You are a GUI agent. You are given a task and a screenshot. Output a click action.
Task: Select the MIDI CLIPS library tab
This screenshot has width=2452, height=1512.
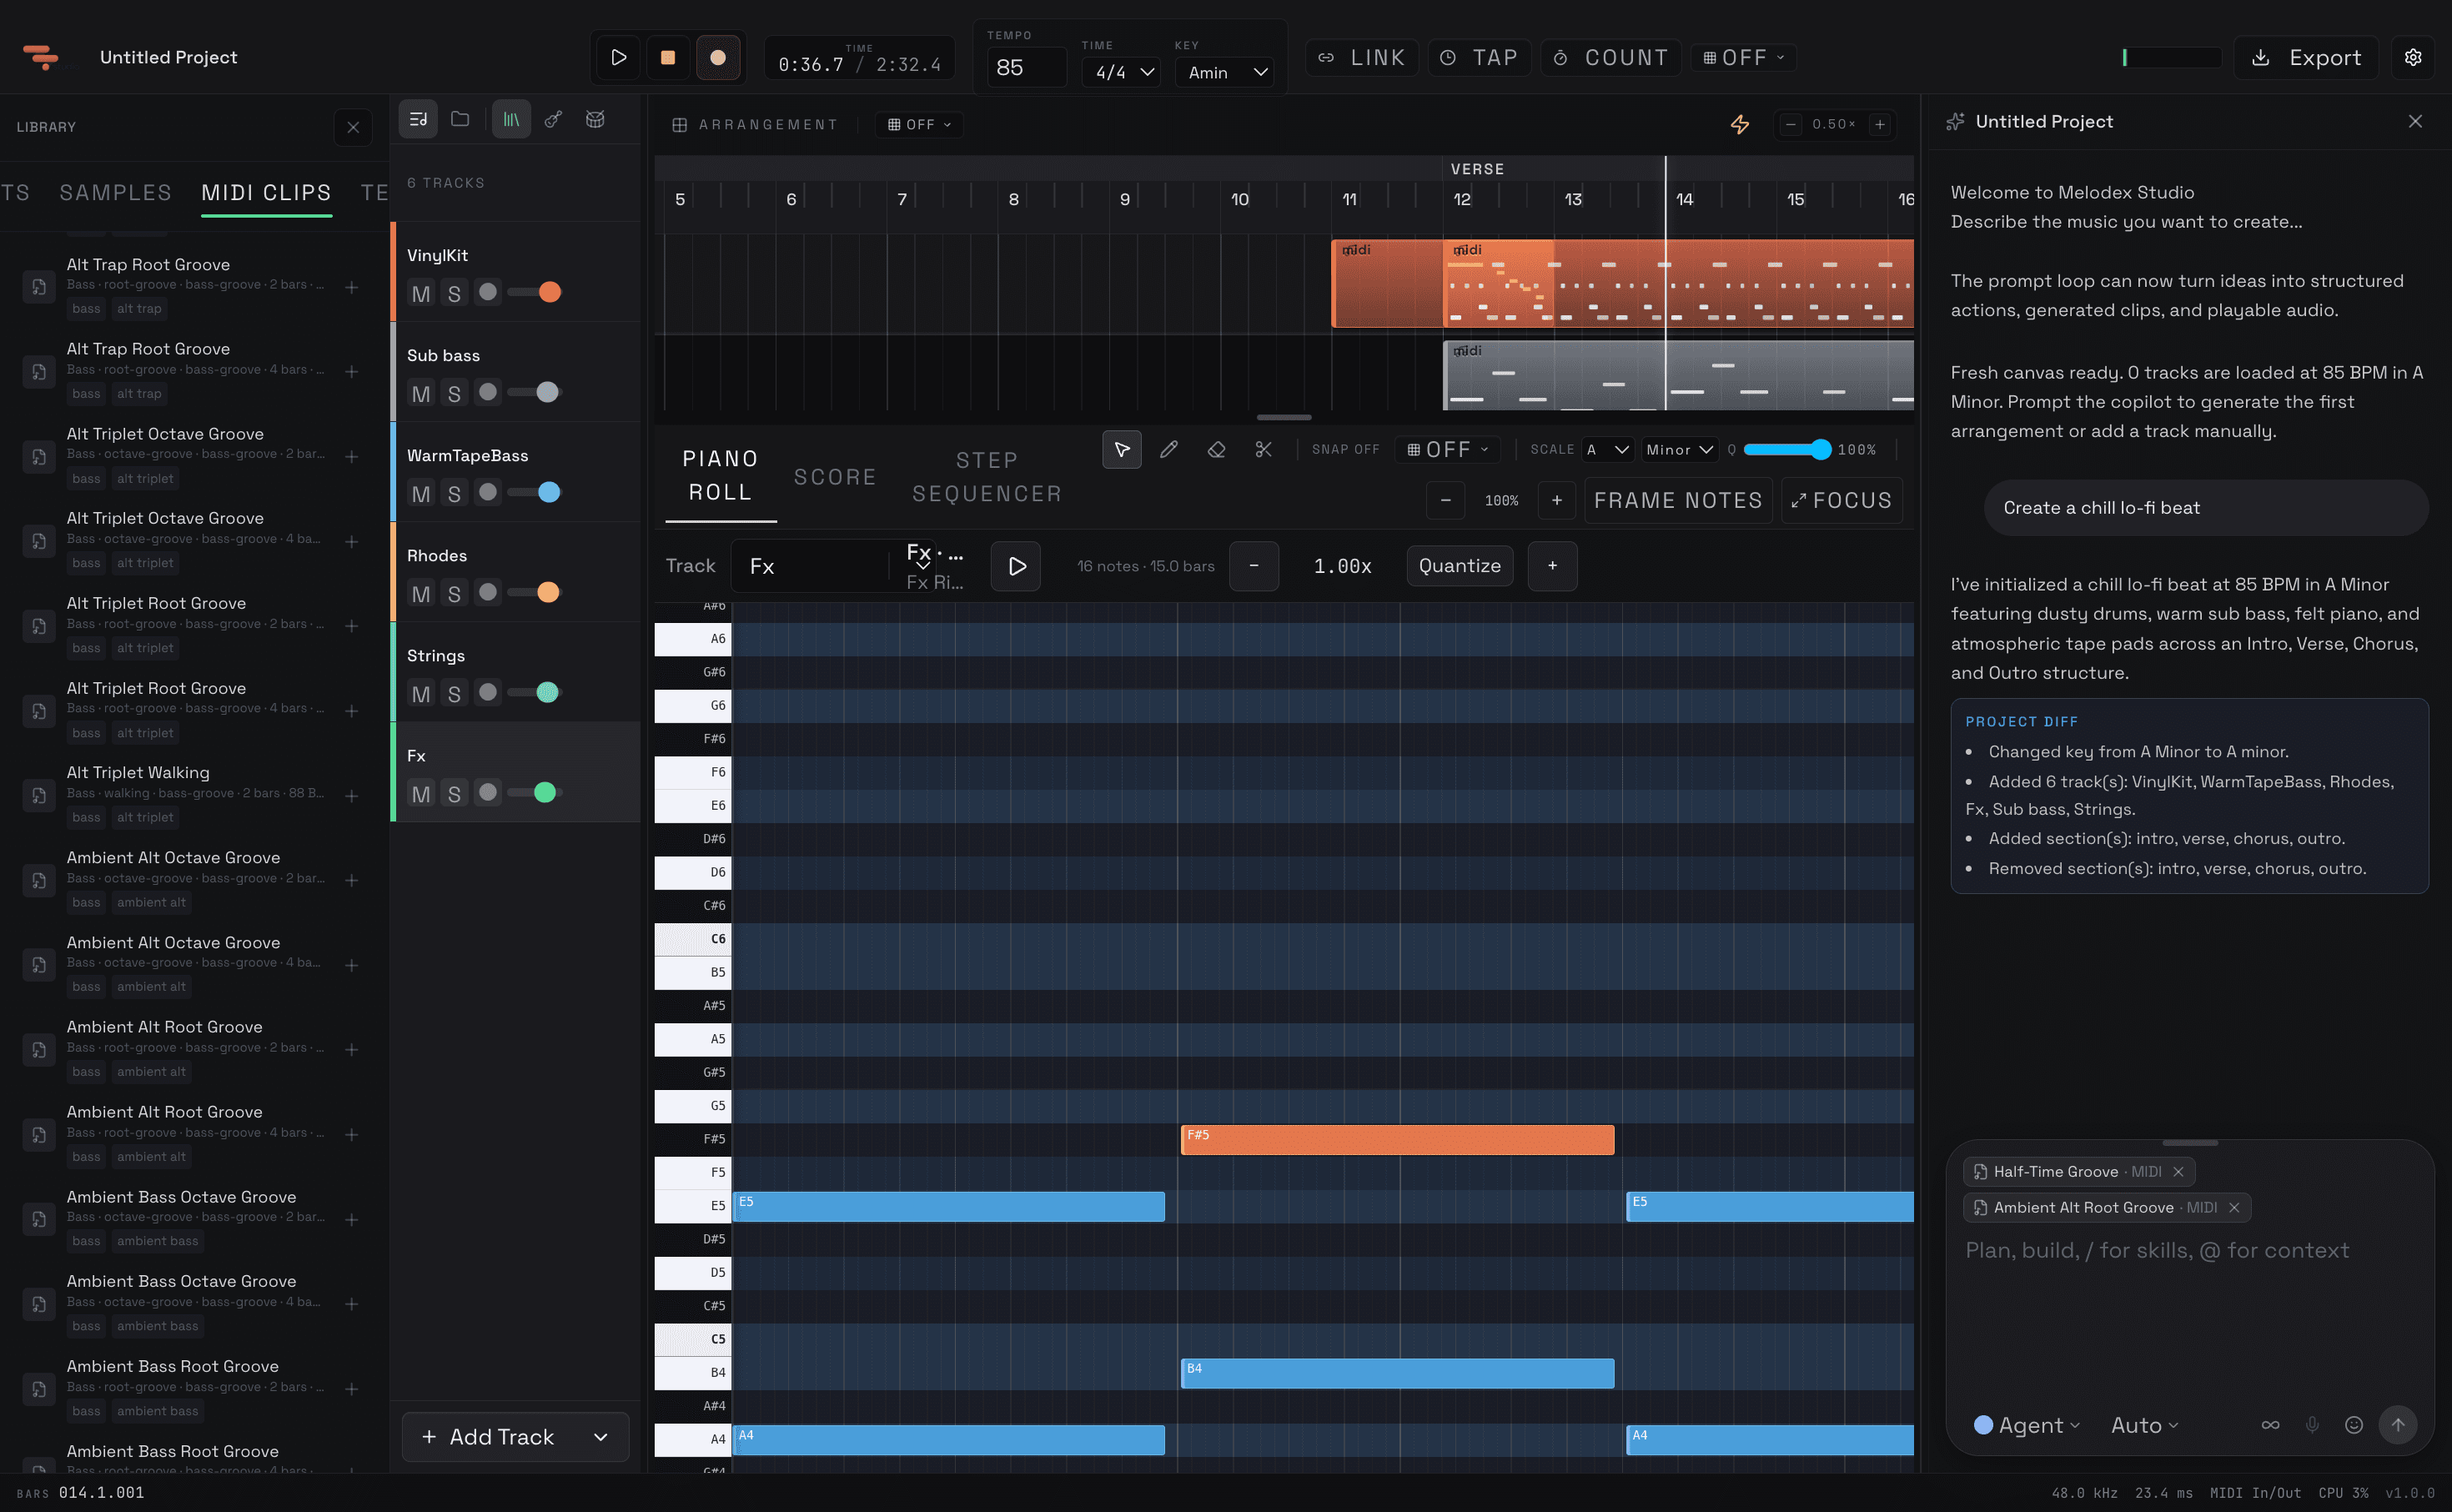click(x=266, y=192)
